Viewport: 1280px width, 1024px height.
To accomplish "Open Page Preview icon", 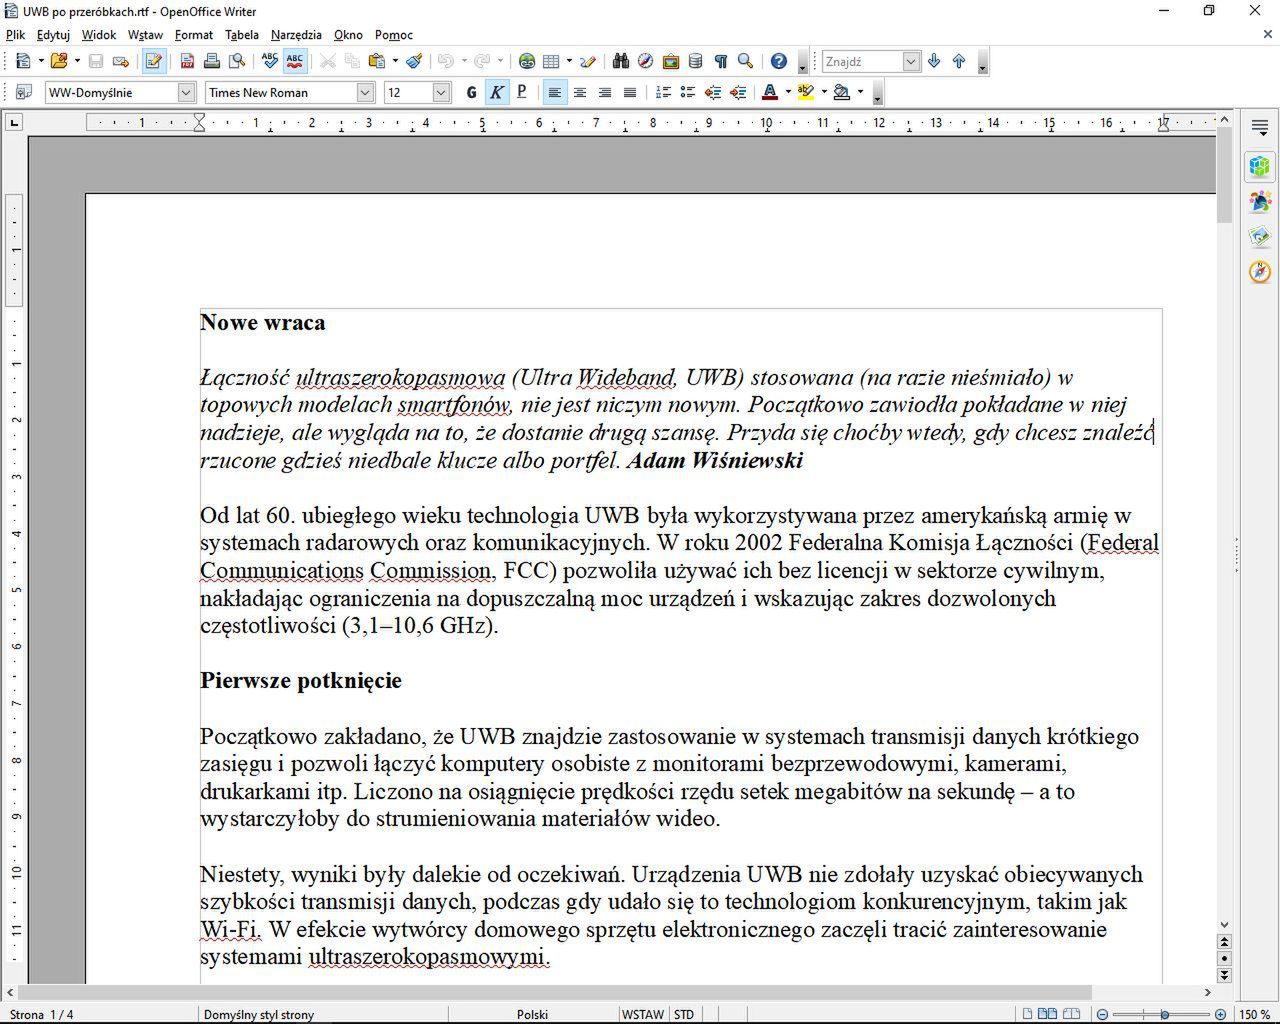I will point(237,61).
